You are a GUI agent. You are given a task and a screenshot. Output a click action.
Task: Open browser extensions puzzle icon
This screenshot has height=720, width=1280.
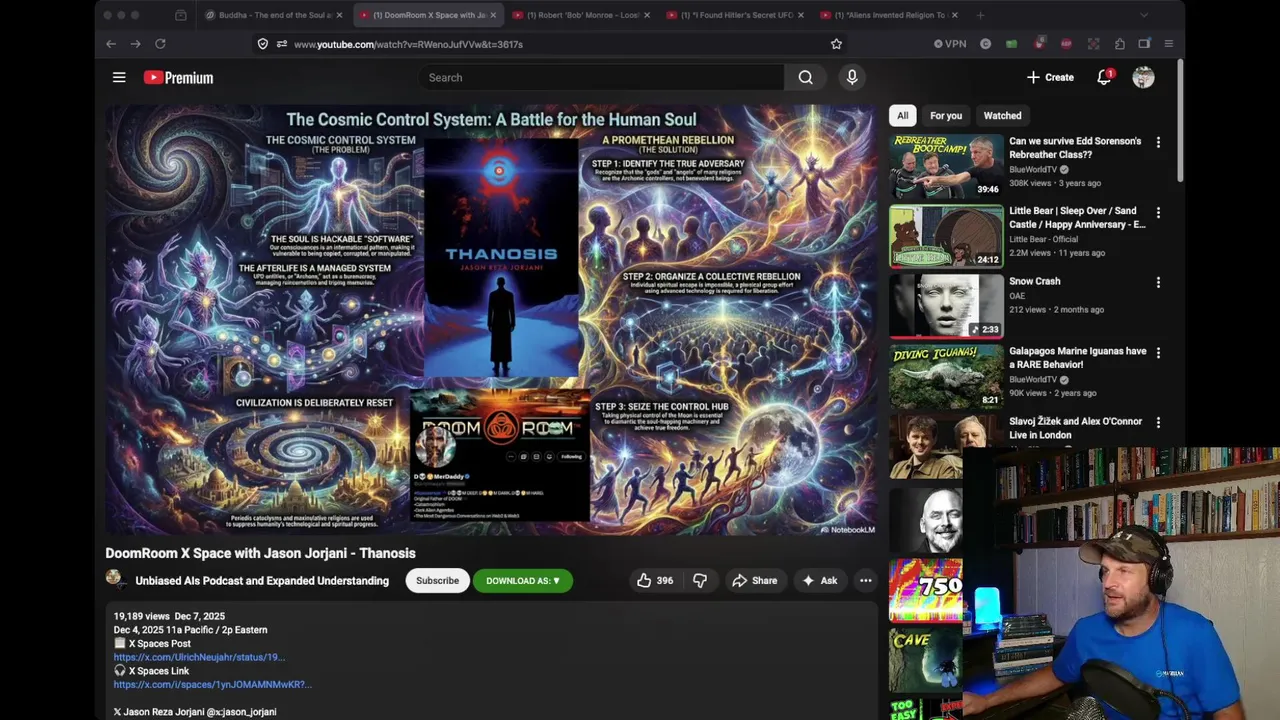(1119, 44)
